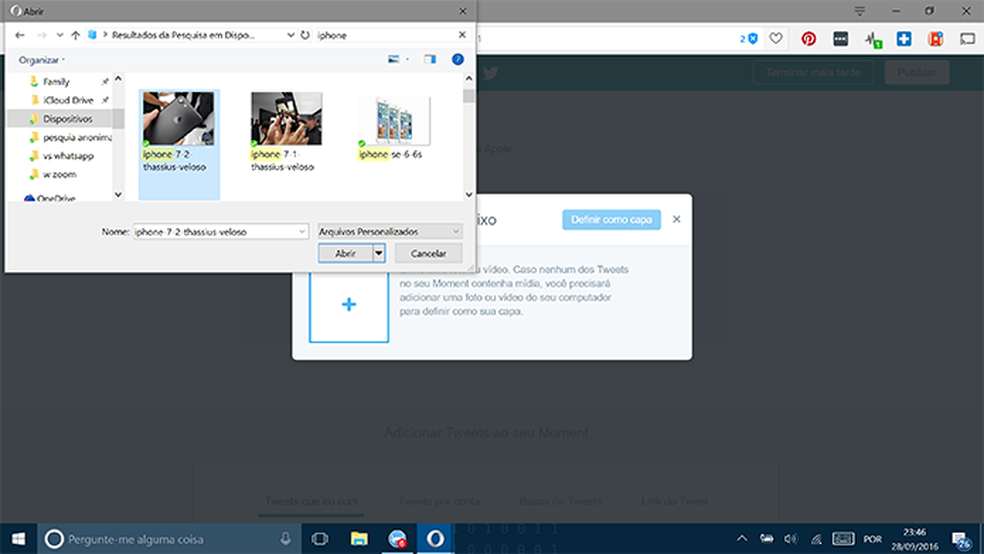984x554 pixels.
Task: Click the help question mark icon in dialog
Action: pos(458,60)
